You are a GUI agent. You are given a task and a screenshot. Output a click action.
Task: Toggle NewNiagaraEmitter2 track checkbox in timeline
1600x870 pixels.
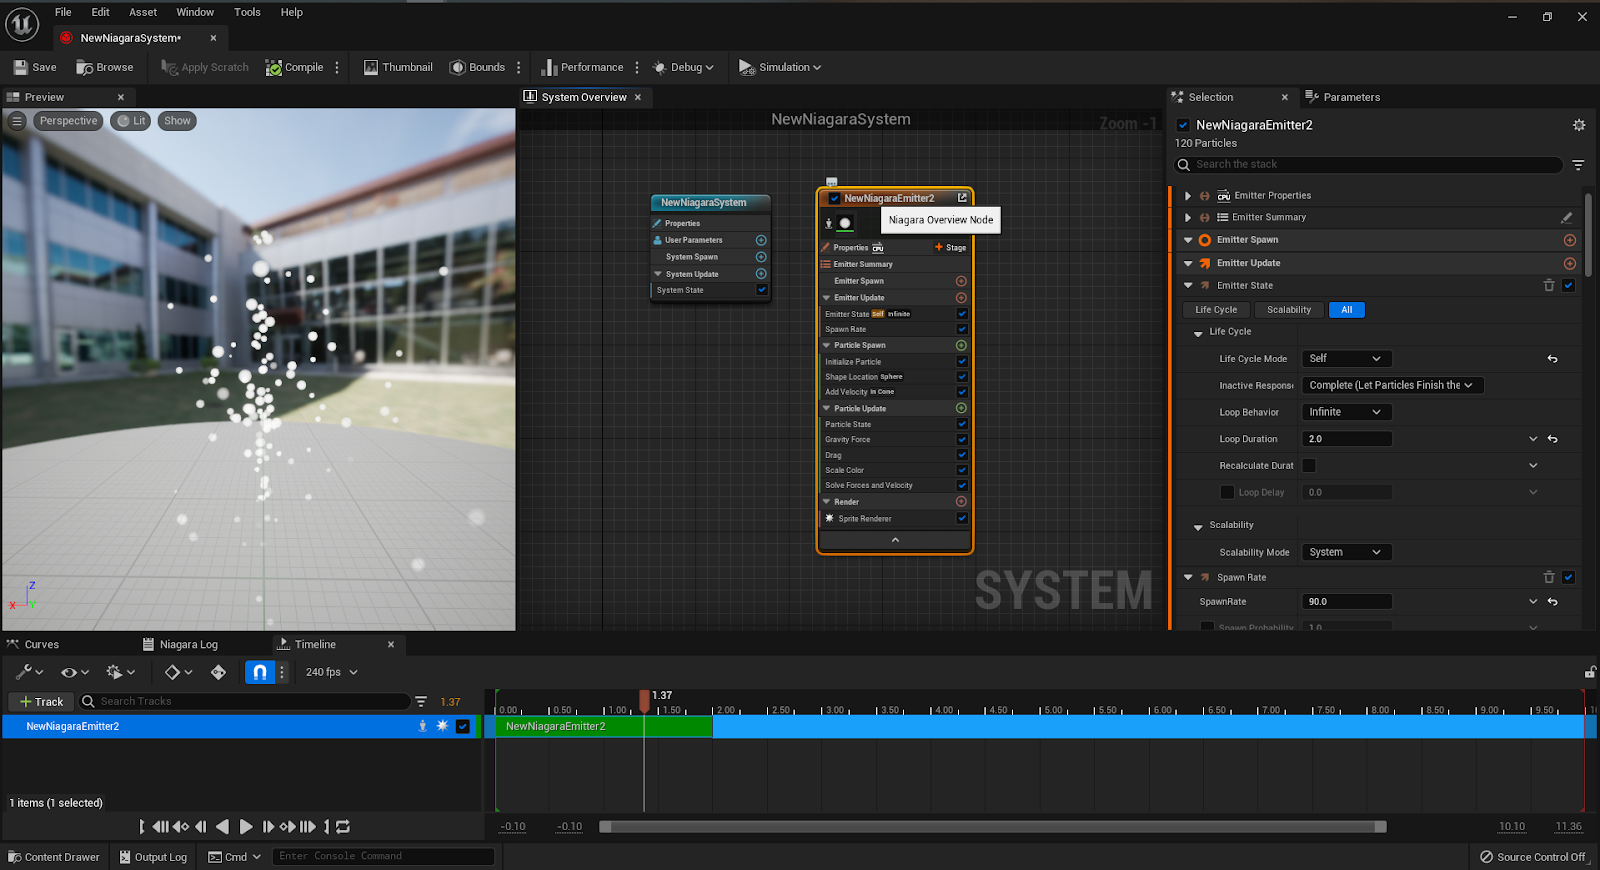462,727
